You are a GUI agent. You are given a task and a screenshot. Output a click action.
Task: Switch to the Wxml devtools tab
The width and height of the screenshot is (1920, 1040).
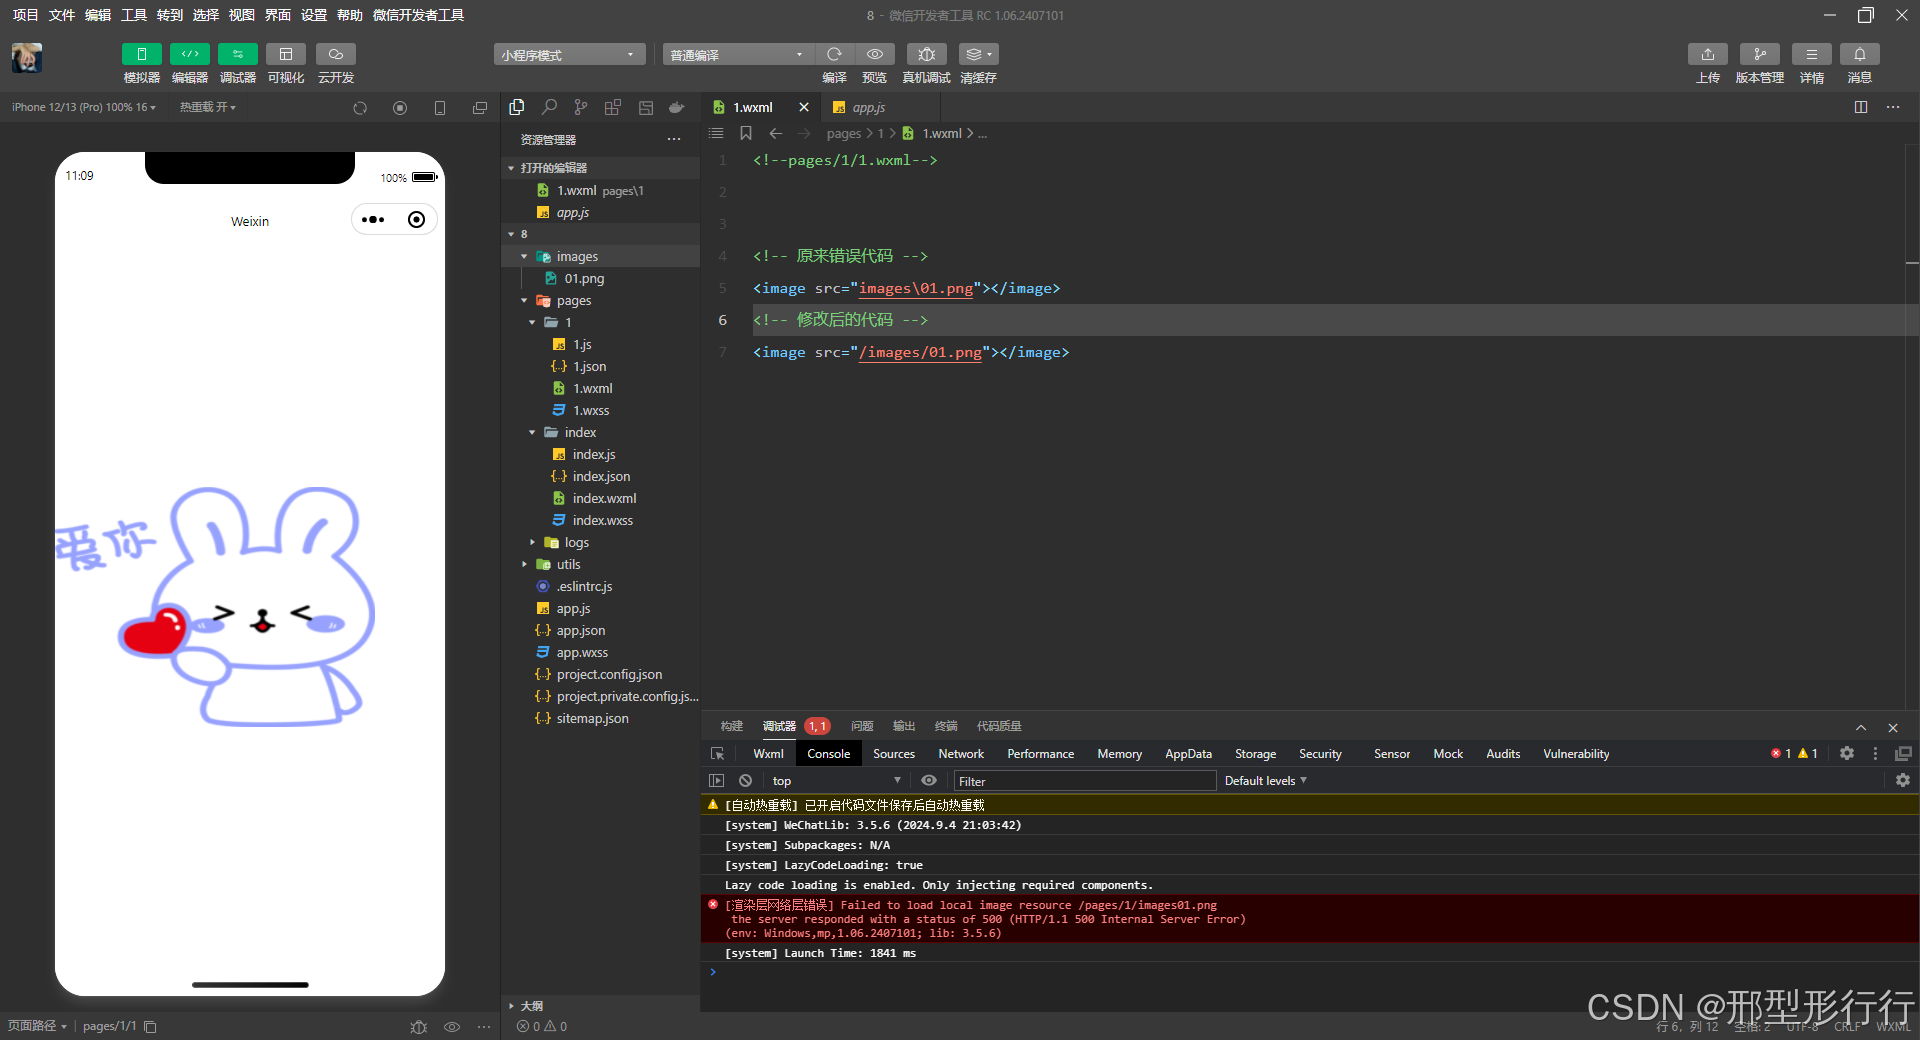tap(768, 754)
